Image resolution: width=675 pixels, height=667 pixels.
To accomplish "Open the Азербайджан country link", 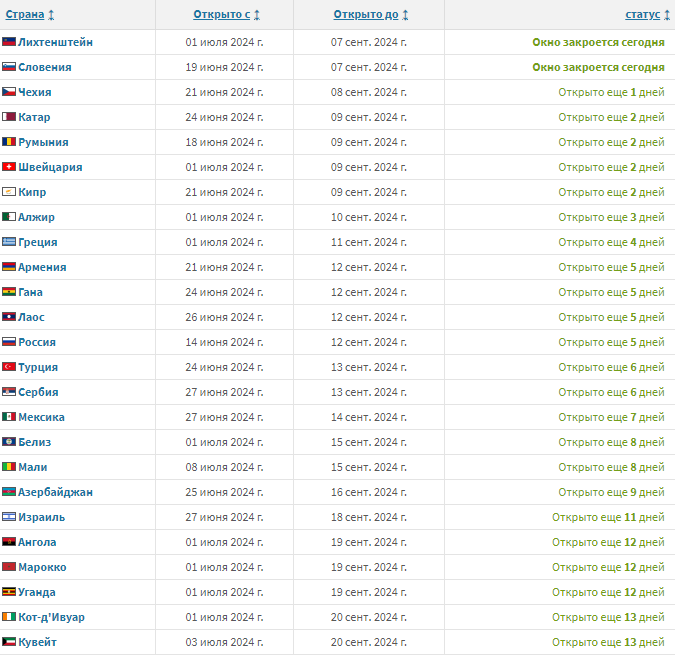I will click(56, 492).
